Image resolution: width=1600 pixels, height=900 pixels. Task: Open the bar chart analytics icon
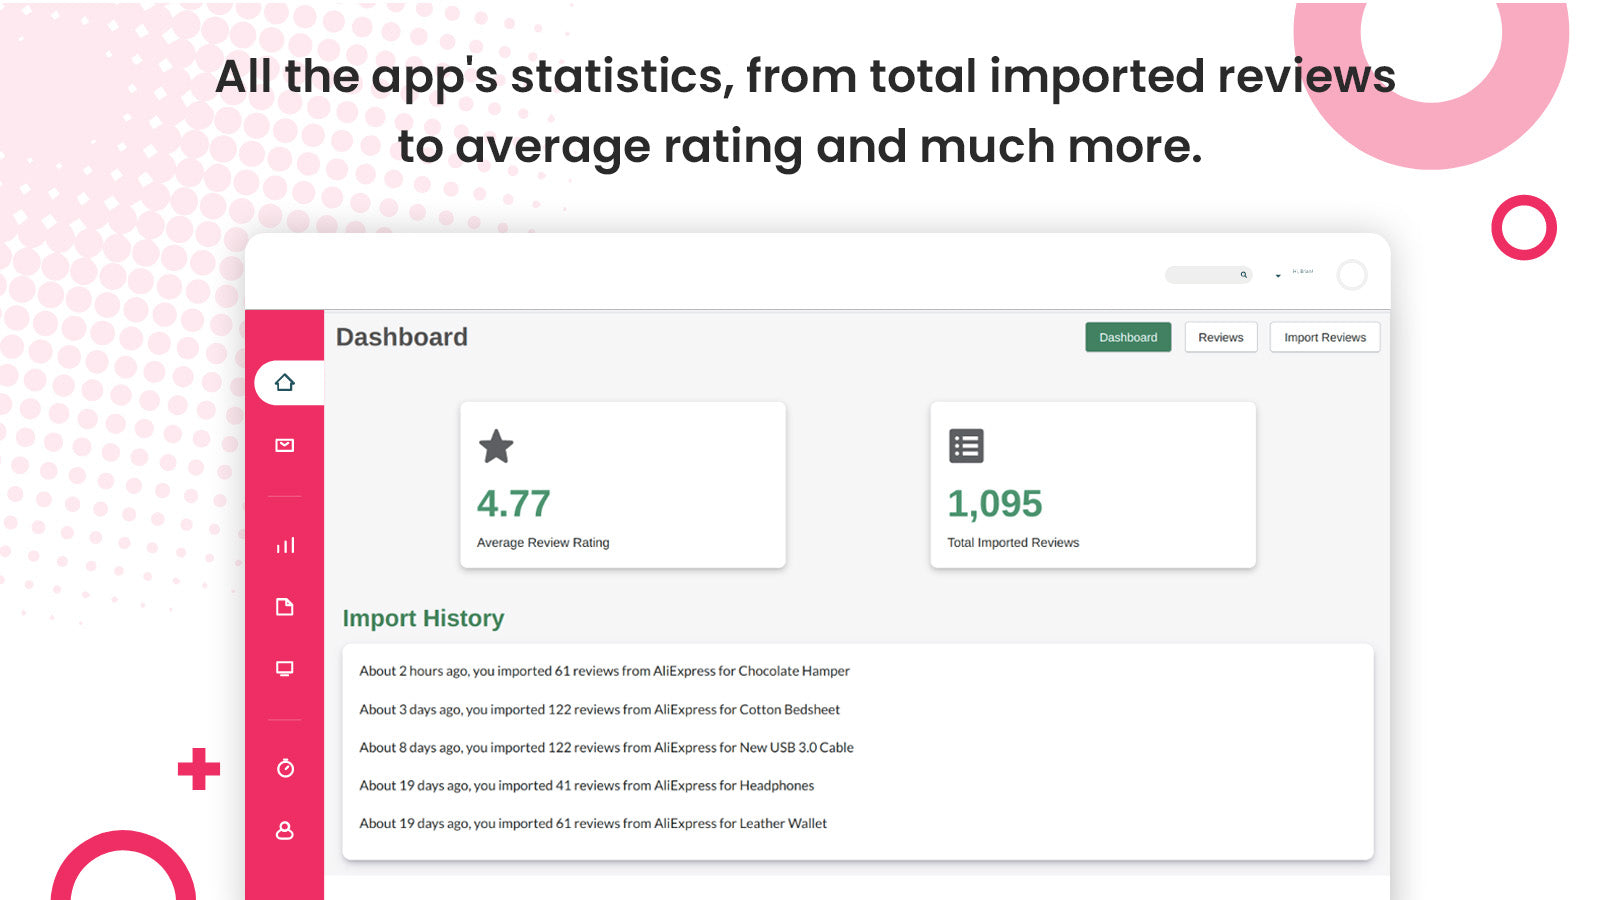pos(285,545)
